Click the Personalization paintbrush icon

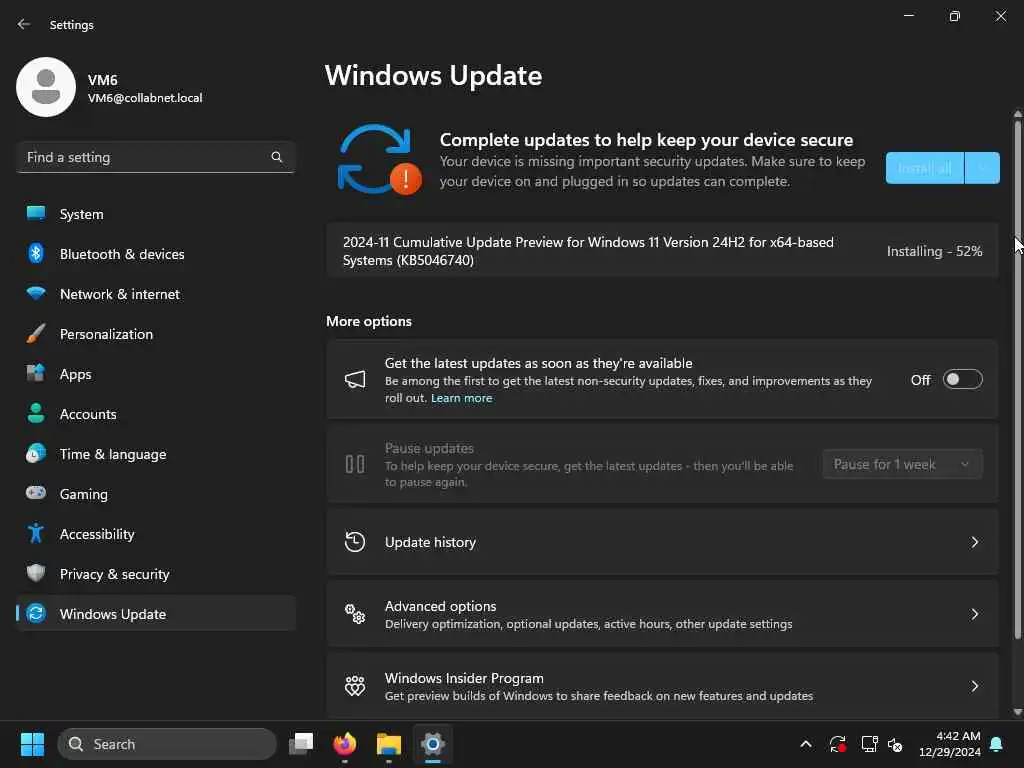pyautogui.click(x=36, y=334)
